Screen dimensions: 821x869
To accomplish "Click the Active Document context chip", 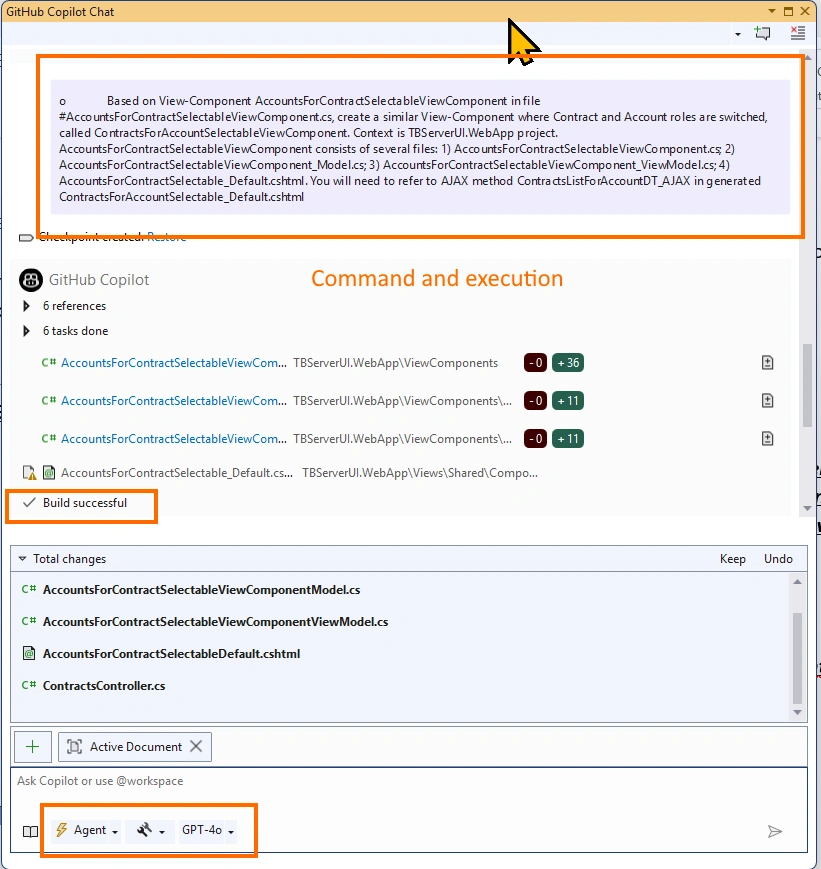I will (135, 747).
